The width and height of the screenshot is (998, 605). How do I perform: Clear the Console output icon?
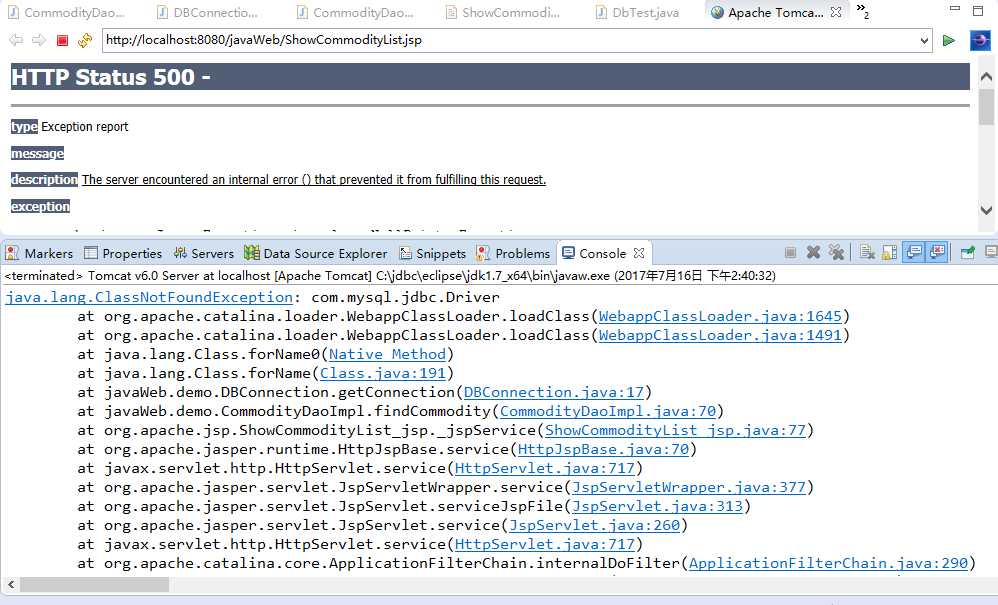pyautogui.click(x=867, y=253)
